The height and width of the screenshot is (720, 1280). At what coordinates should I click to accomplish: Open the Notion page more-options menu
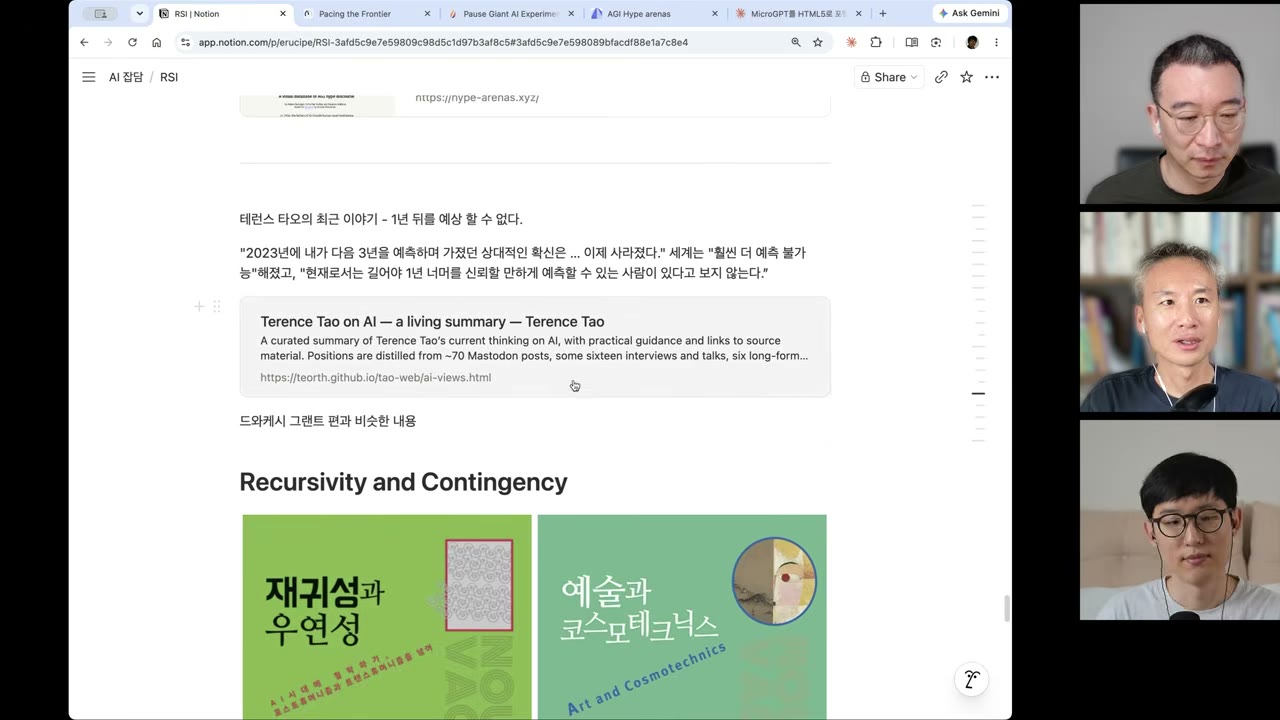coord(992,77)
